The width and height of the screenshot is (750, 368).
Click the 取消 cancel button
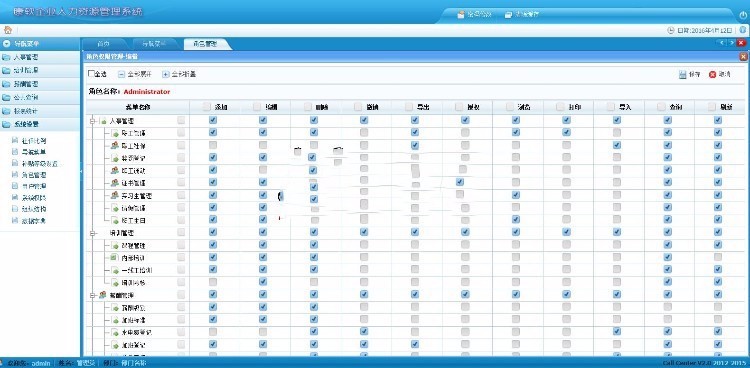click(x=719, y=74)
